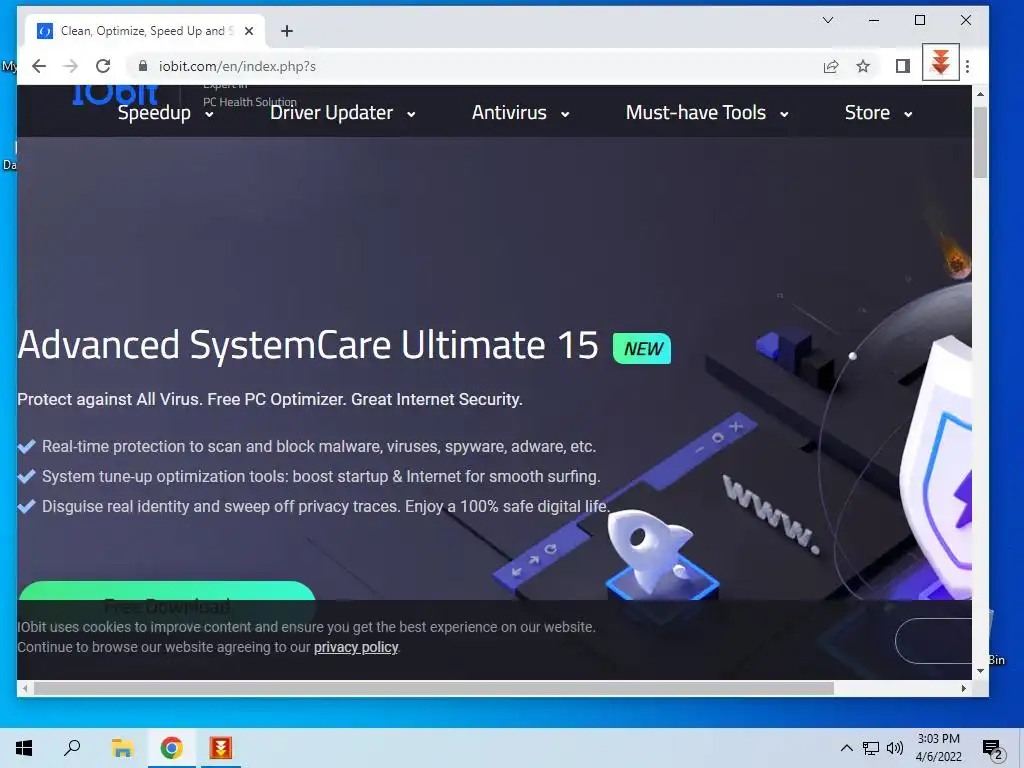Click the Chrome taskbar icon
Viewport: 1024px width, 768px height.
[171, 748]
